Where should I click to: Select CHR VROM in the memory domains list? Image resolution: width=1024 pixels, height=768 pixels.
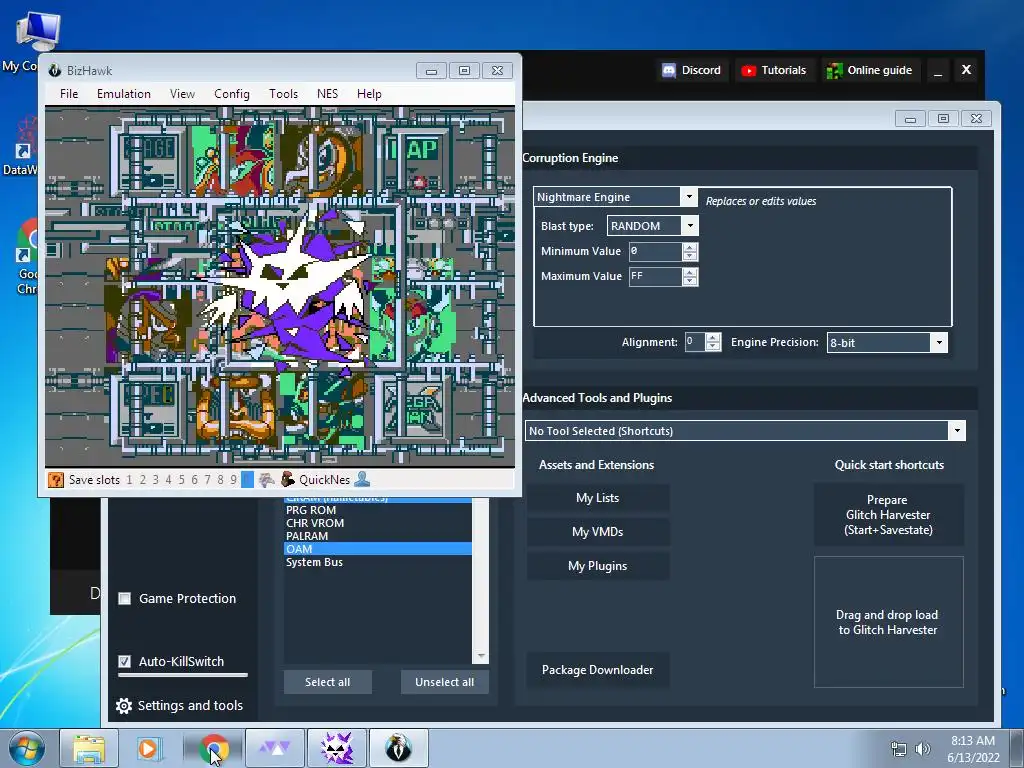[377, 524]
